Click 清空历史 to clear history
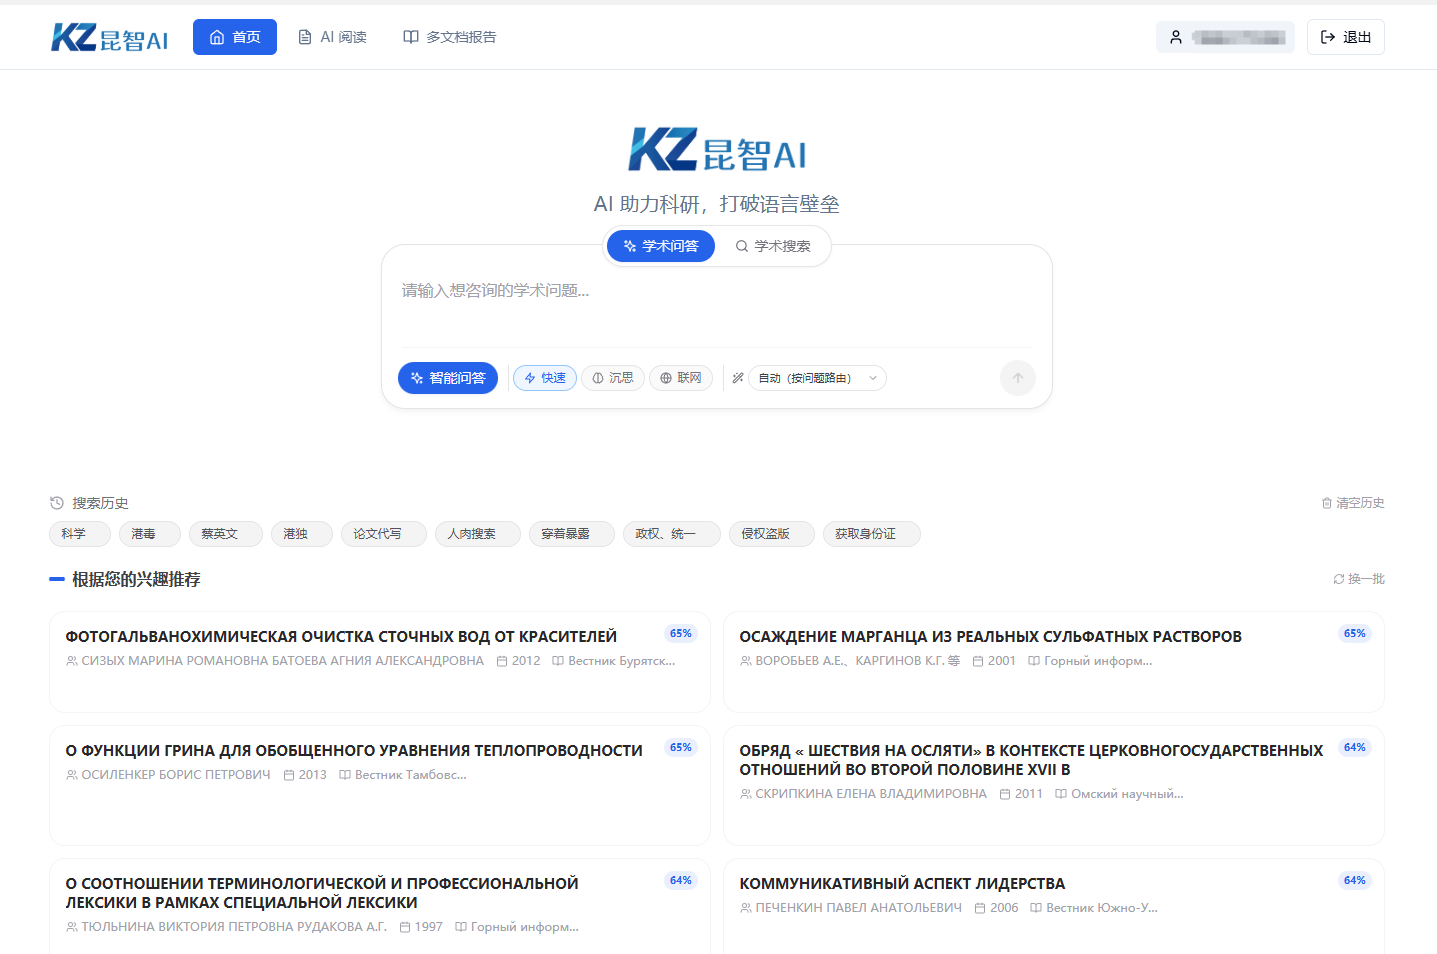Viewport: 1437px width, 954px height. tap(1353, 503)
